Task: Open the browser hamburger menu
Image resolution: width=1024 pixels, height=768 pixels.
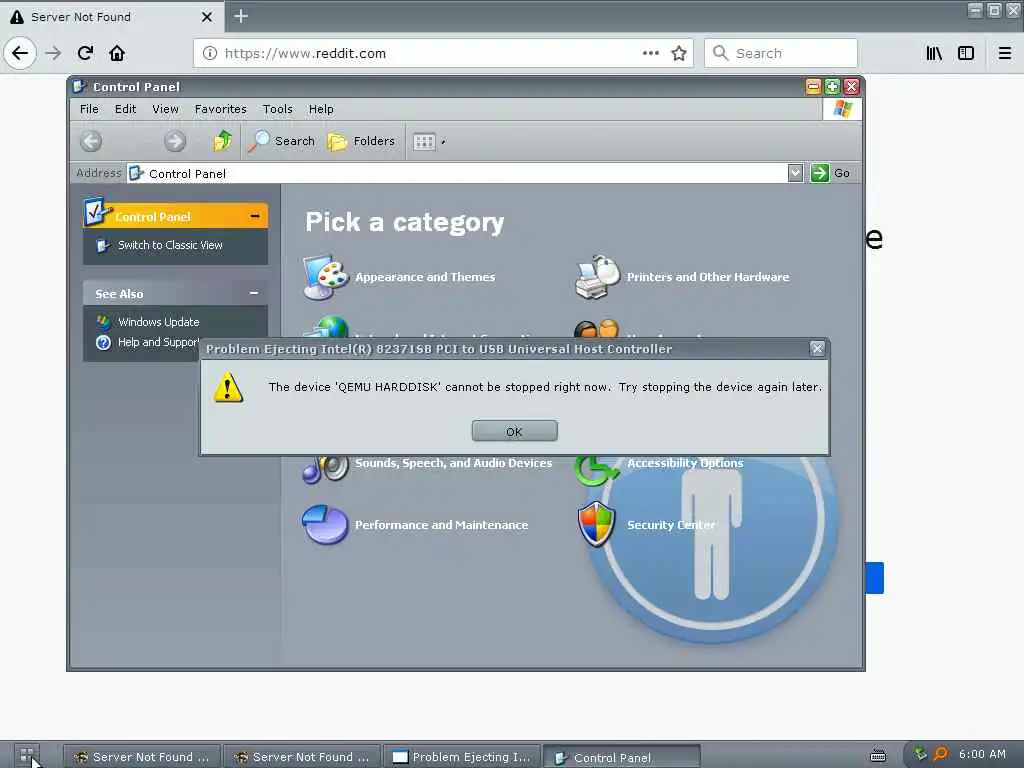Action: [x=1005, y=53]
